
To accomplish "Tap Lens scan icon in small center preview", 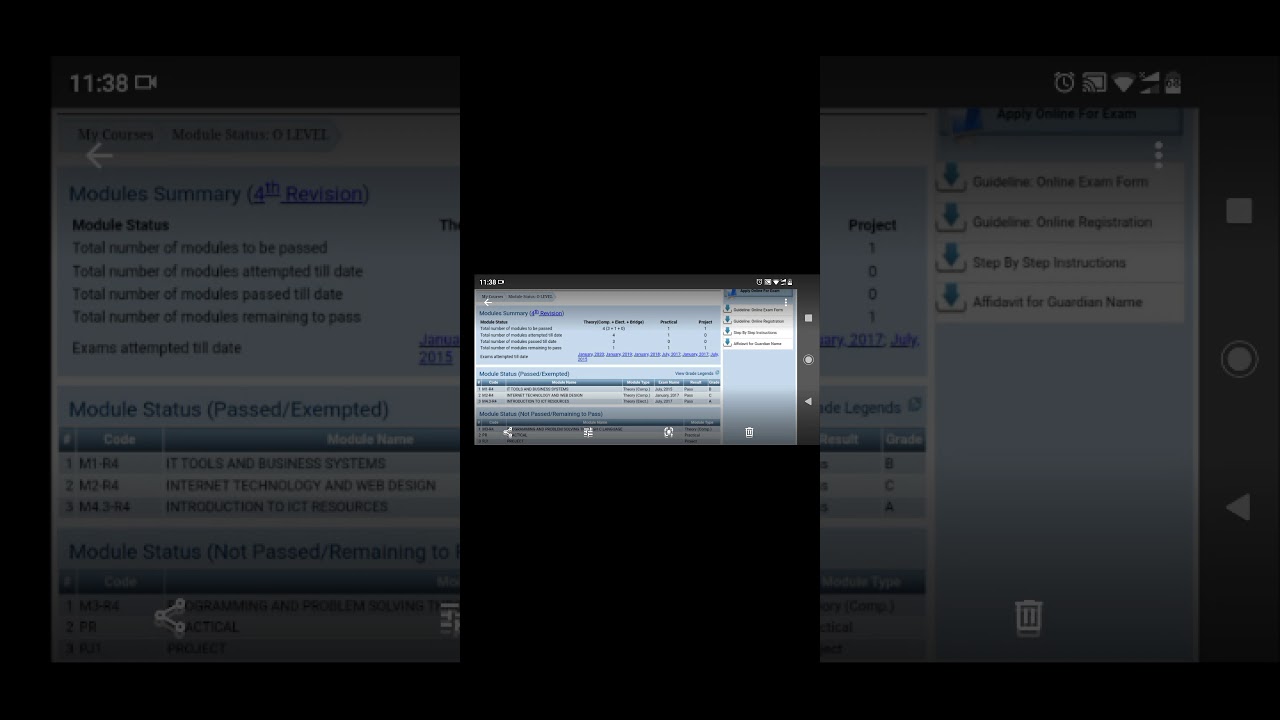I will click(668, 432).
